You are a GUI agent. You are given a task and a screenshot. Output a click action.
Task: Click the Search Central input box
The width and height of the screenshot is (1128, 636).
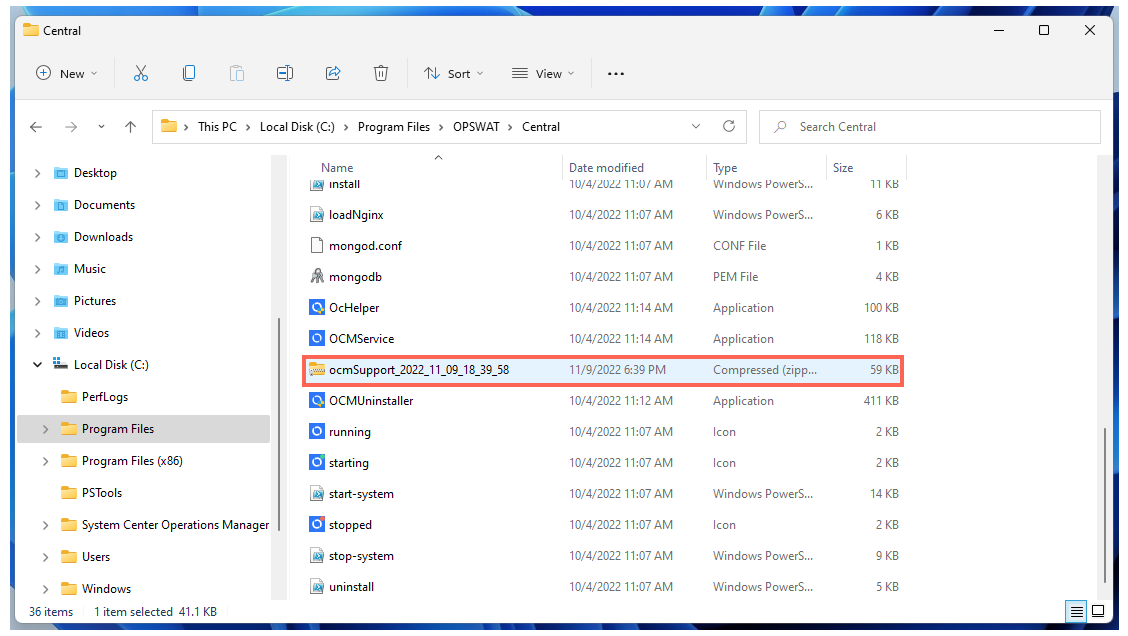pos(930,127)
